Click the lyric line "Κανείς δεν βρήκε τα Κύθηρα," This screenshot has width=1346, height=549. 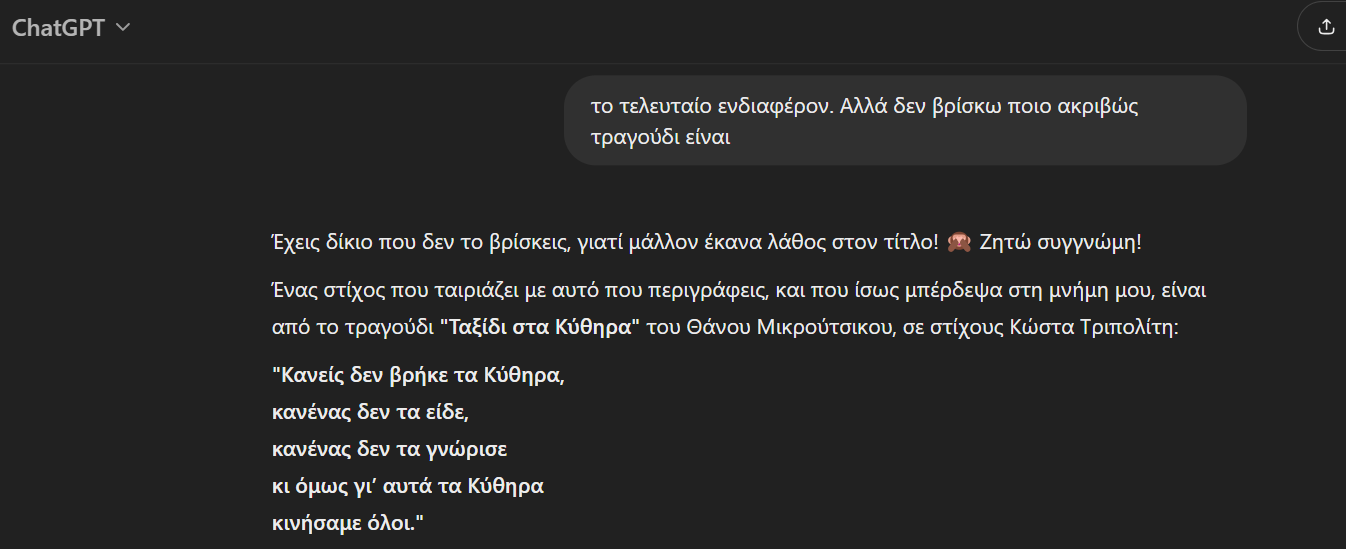(418, 376)
